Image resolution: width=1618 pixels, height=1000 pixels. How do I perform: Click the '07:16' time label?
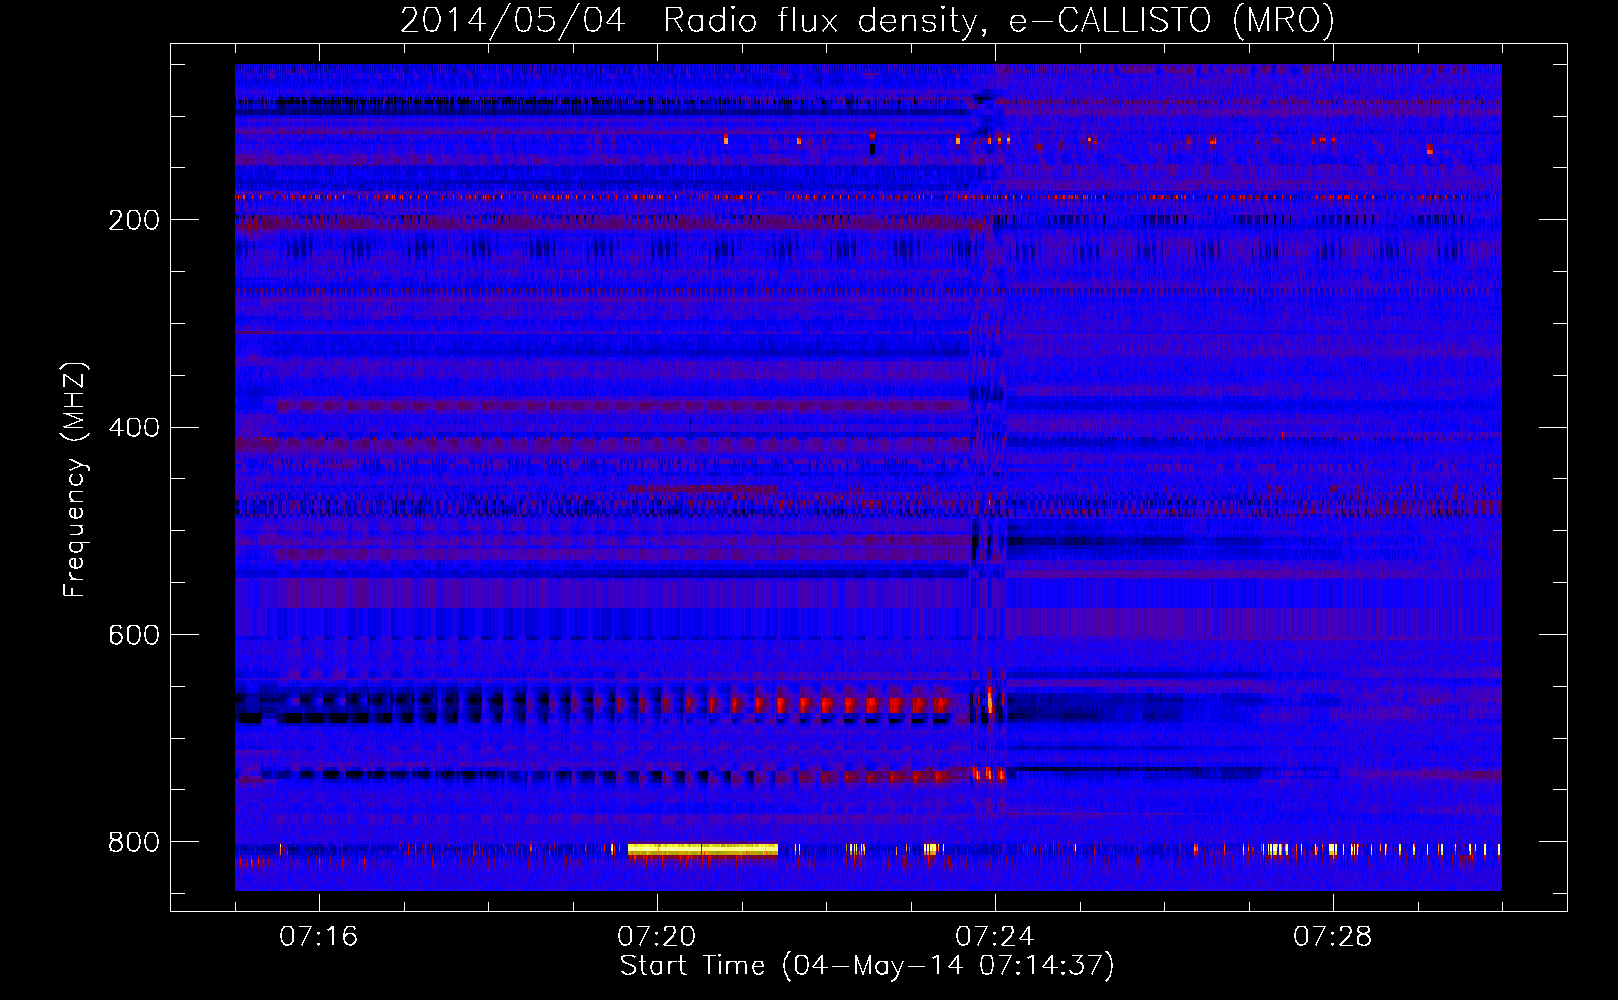[x=319, y=937]
